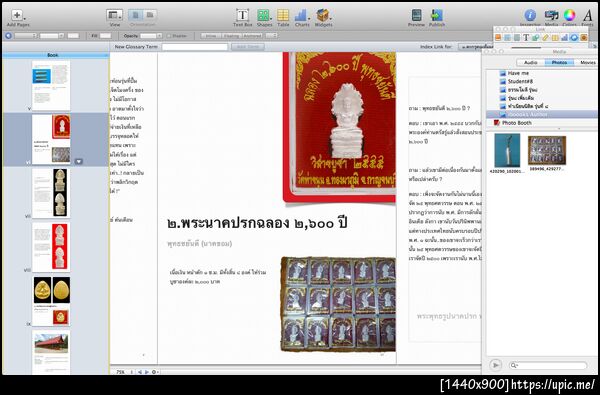Select the Chart inspector icon
Screen dimensions: 600x395
tap(564, 38)
